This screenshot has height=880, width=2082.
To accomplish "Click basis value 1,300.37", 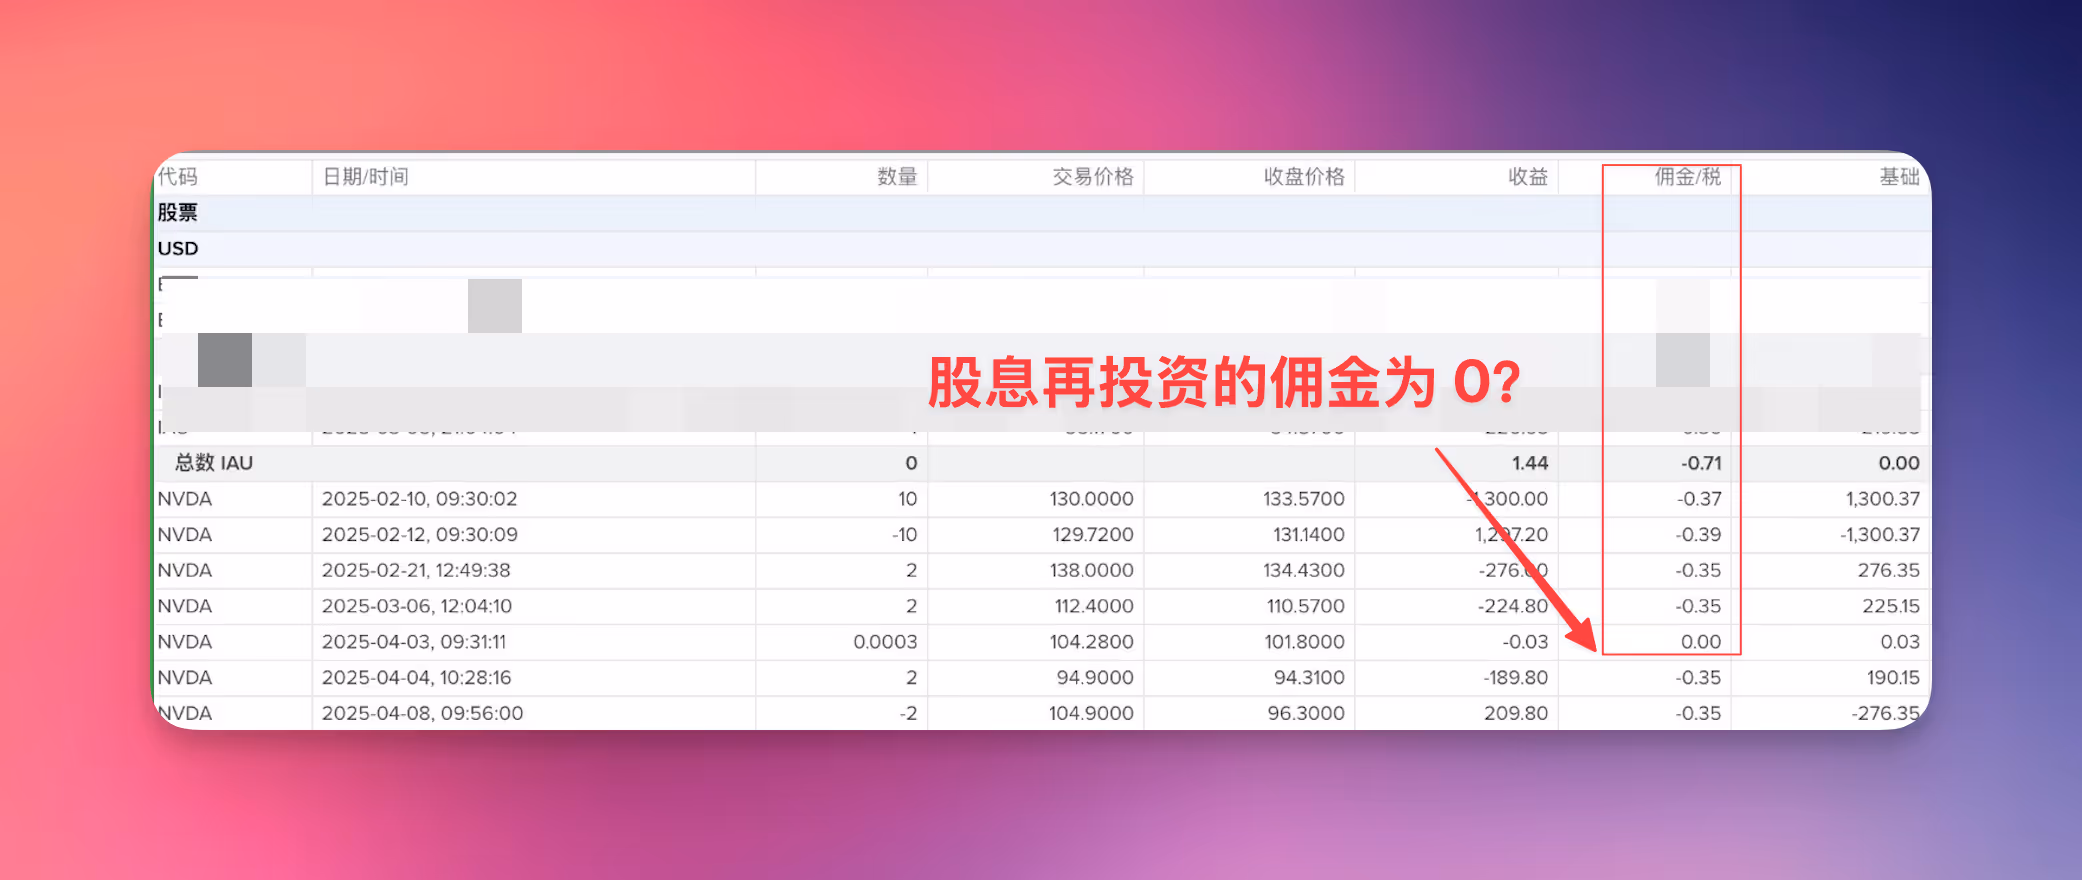I will point(1883,499).
